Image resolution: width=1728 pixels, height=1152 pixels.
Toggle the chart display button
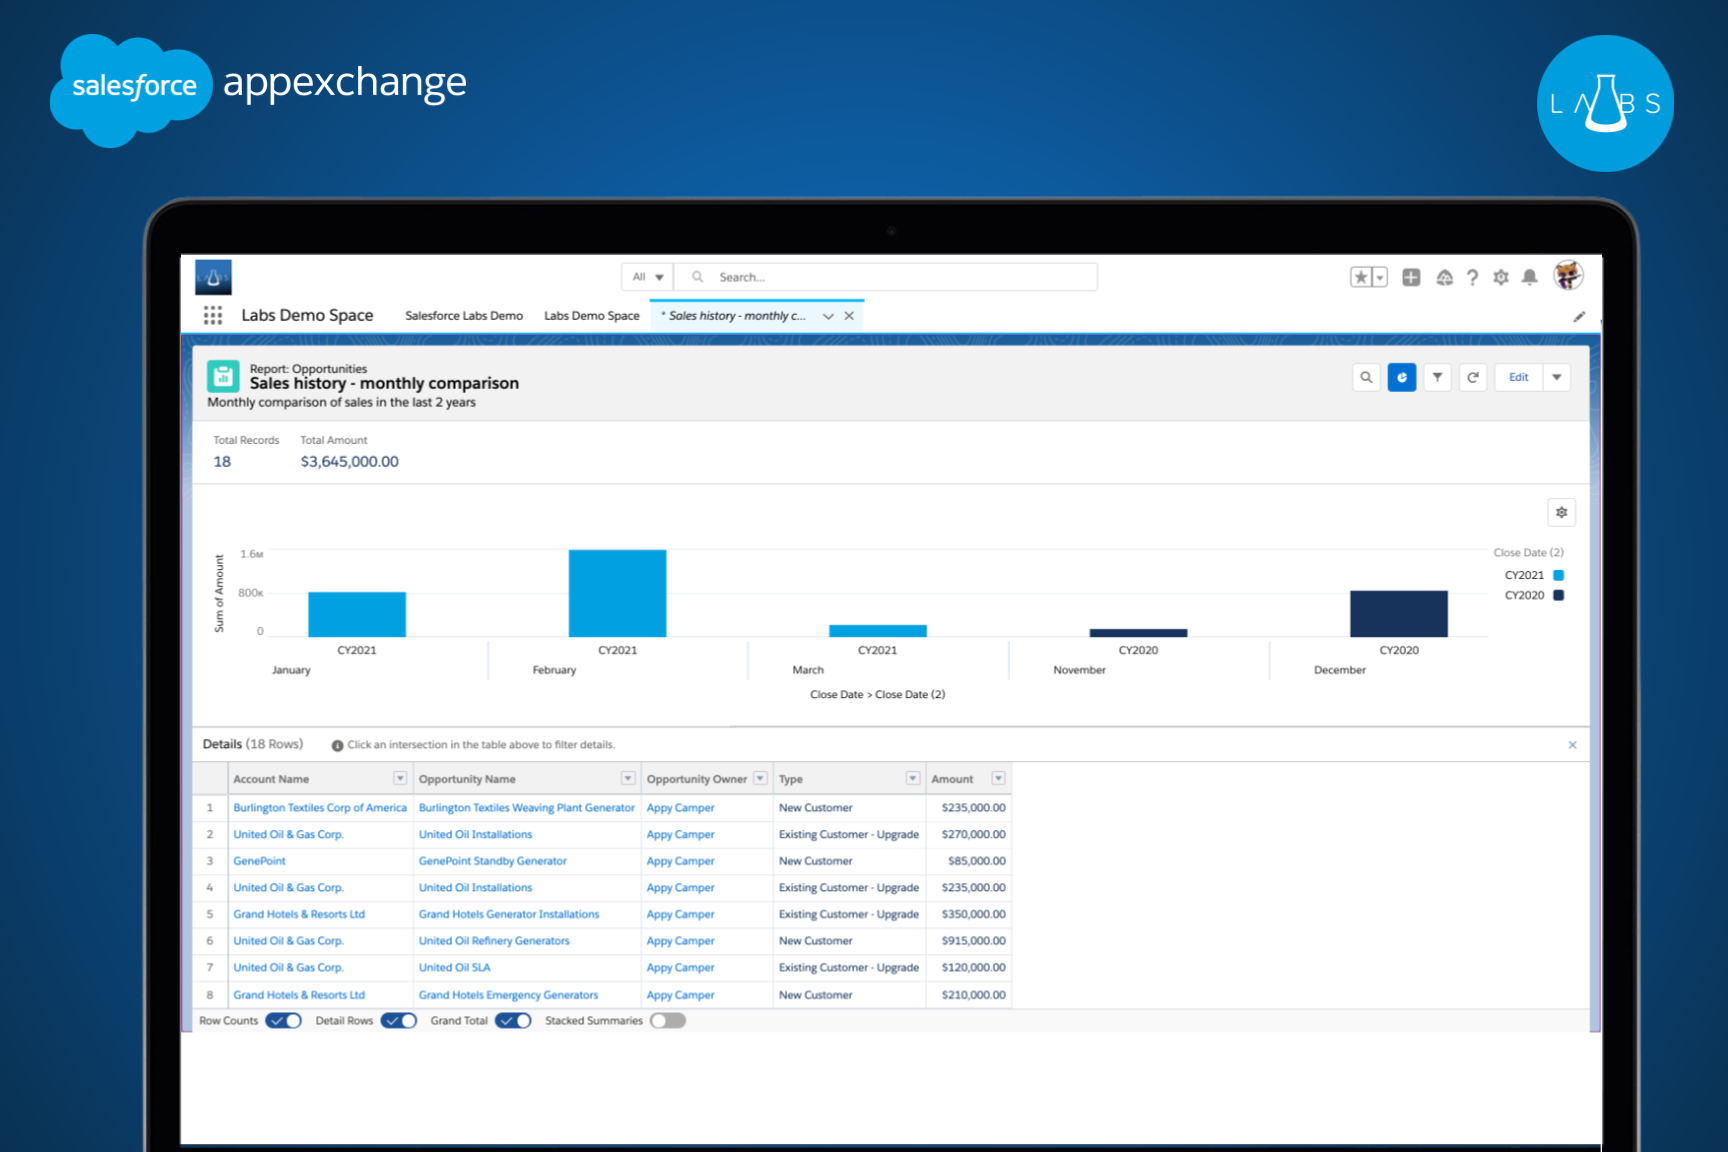click(x=1402, y=377)
